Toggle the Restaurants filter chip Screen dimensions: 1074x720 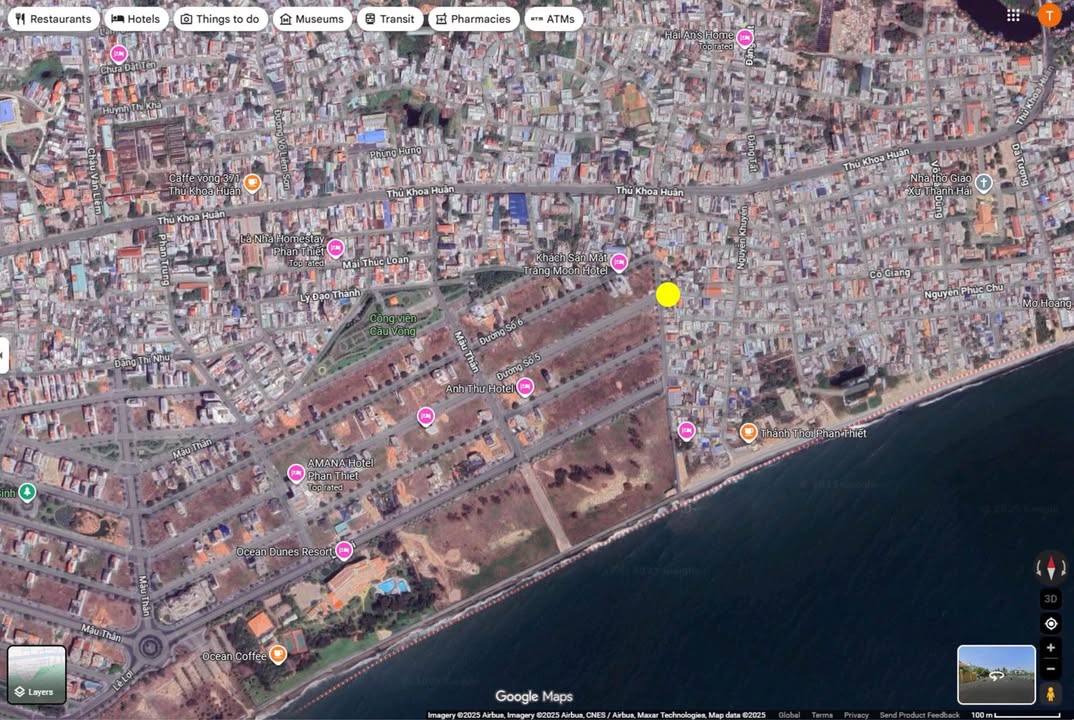[x=53, y=18]
